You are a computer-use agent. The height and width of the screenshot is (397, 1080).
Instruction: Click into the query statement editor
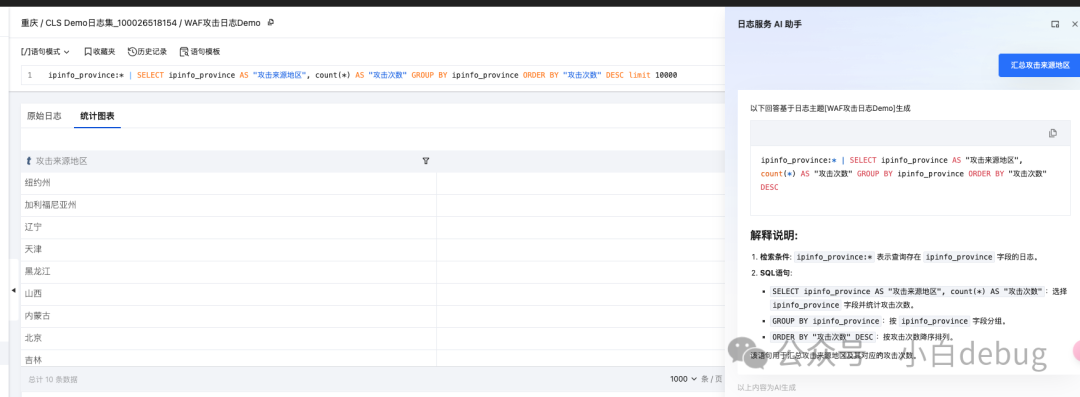click(372, 74)
